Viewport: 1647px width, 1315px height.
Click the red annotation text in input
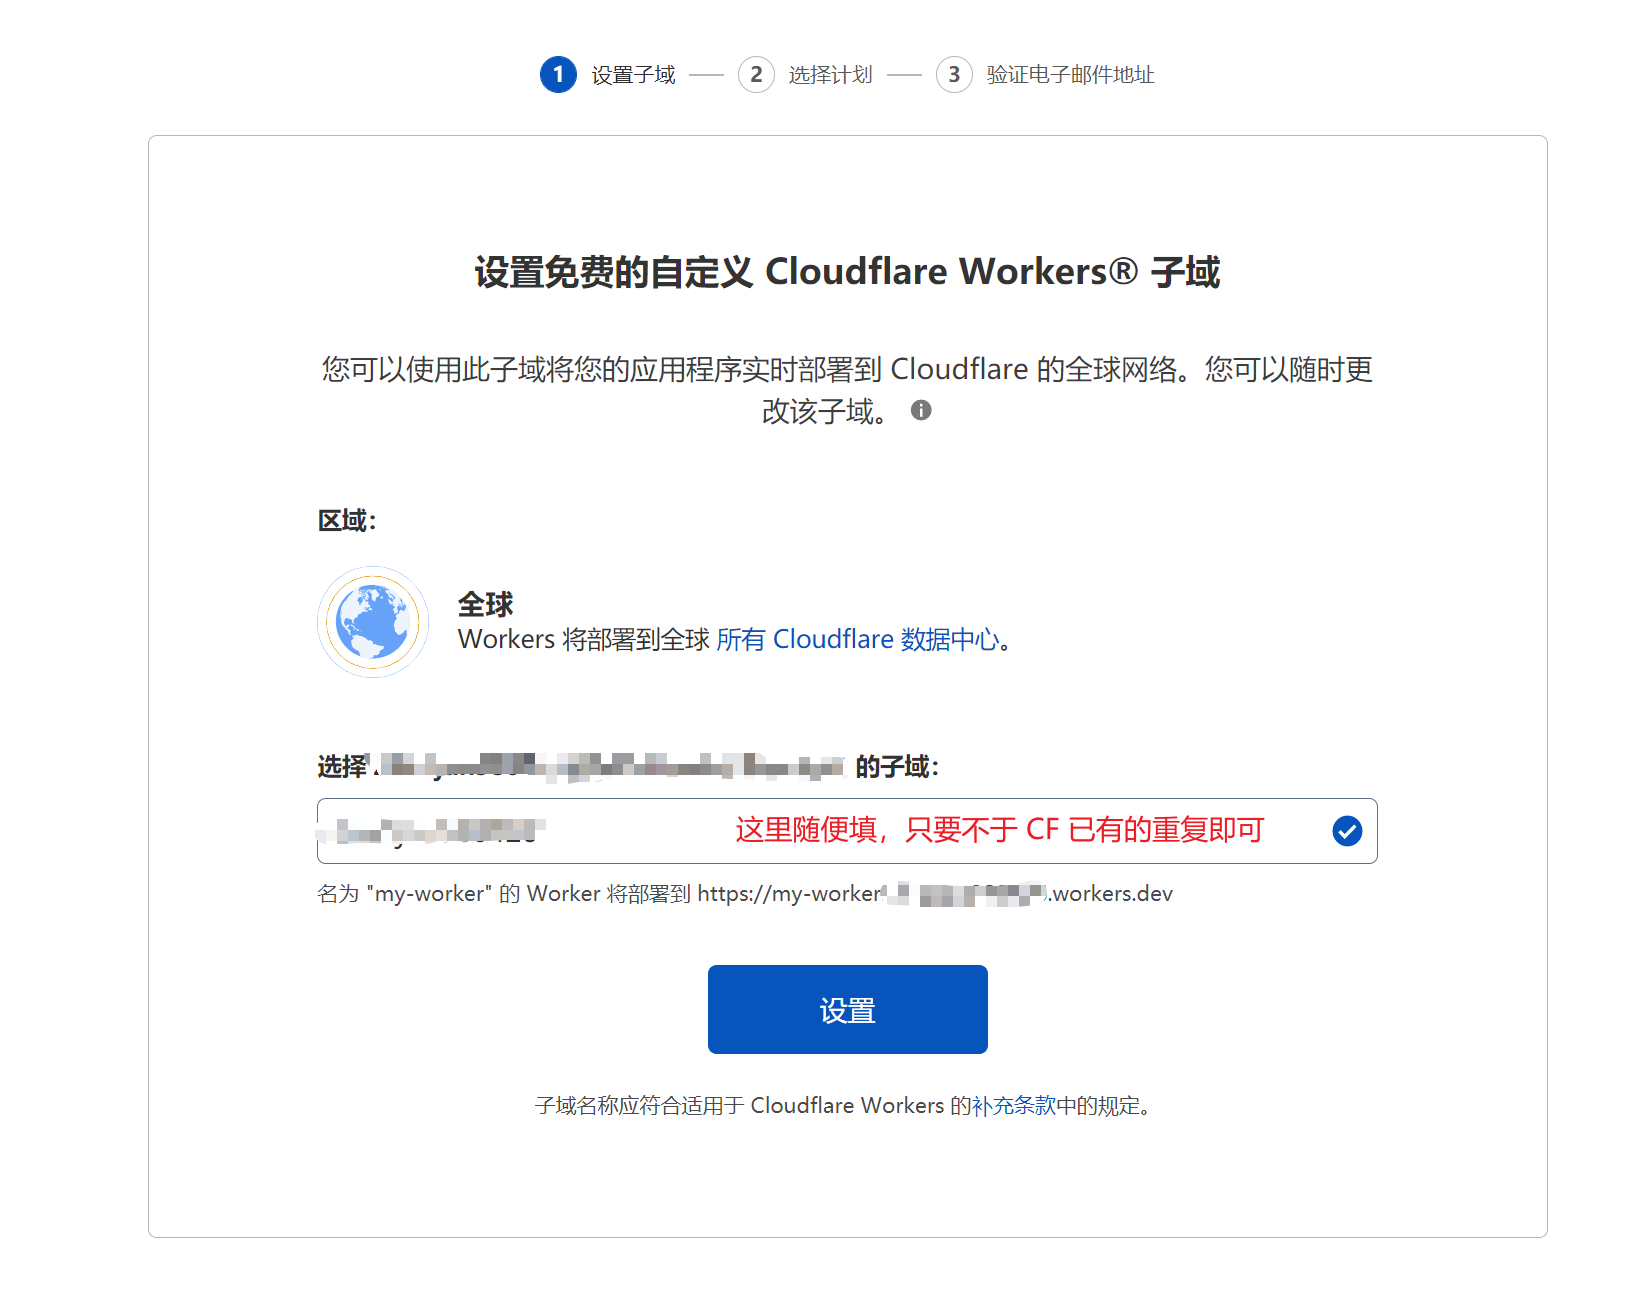pos(1000,830)
